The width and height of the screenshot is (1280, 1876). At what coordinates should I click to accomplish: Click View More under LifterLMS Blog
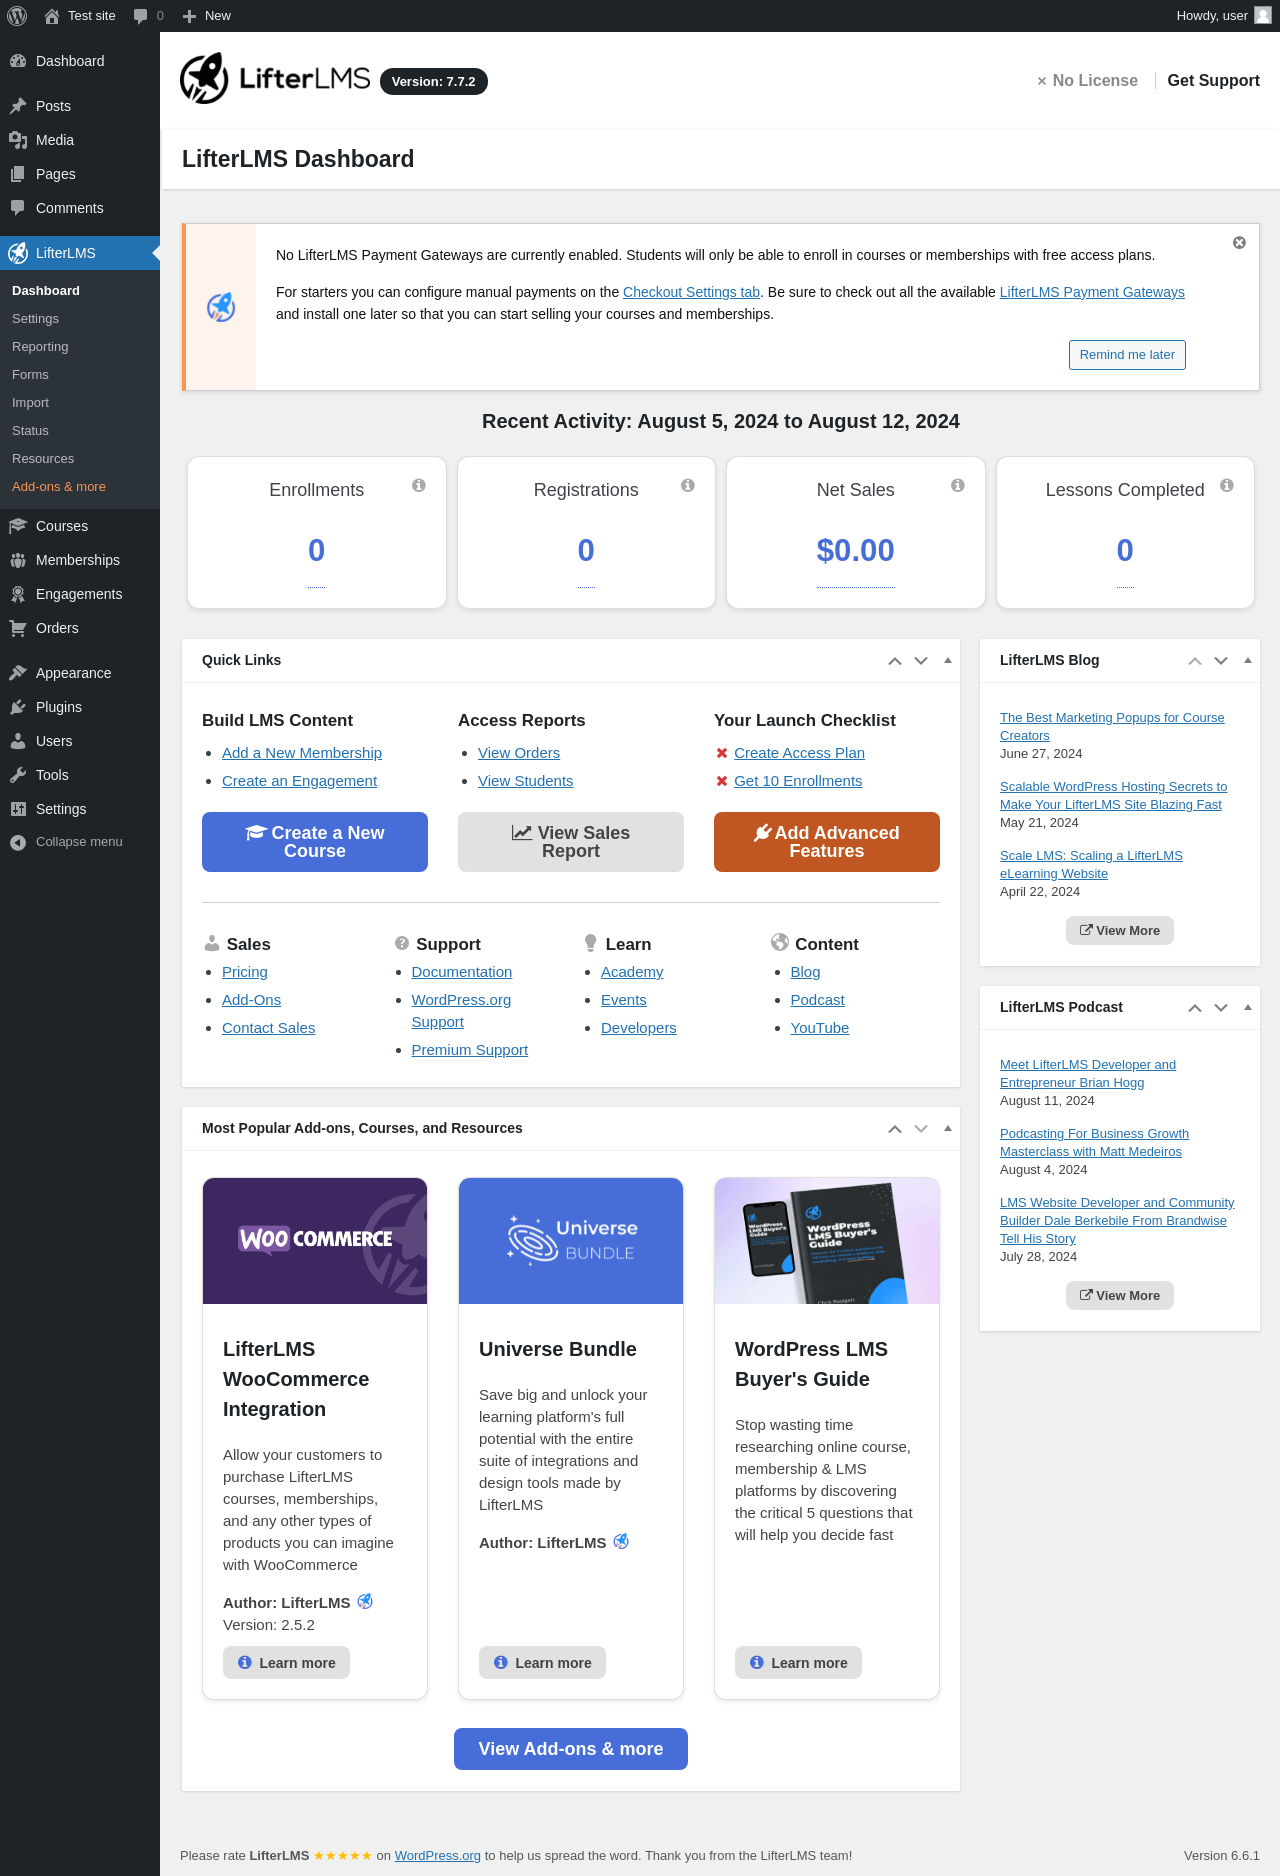pos(1120,931)
